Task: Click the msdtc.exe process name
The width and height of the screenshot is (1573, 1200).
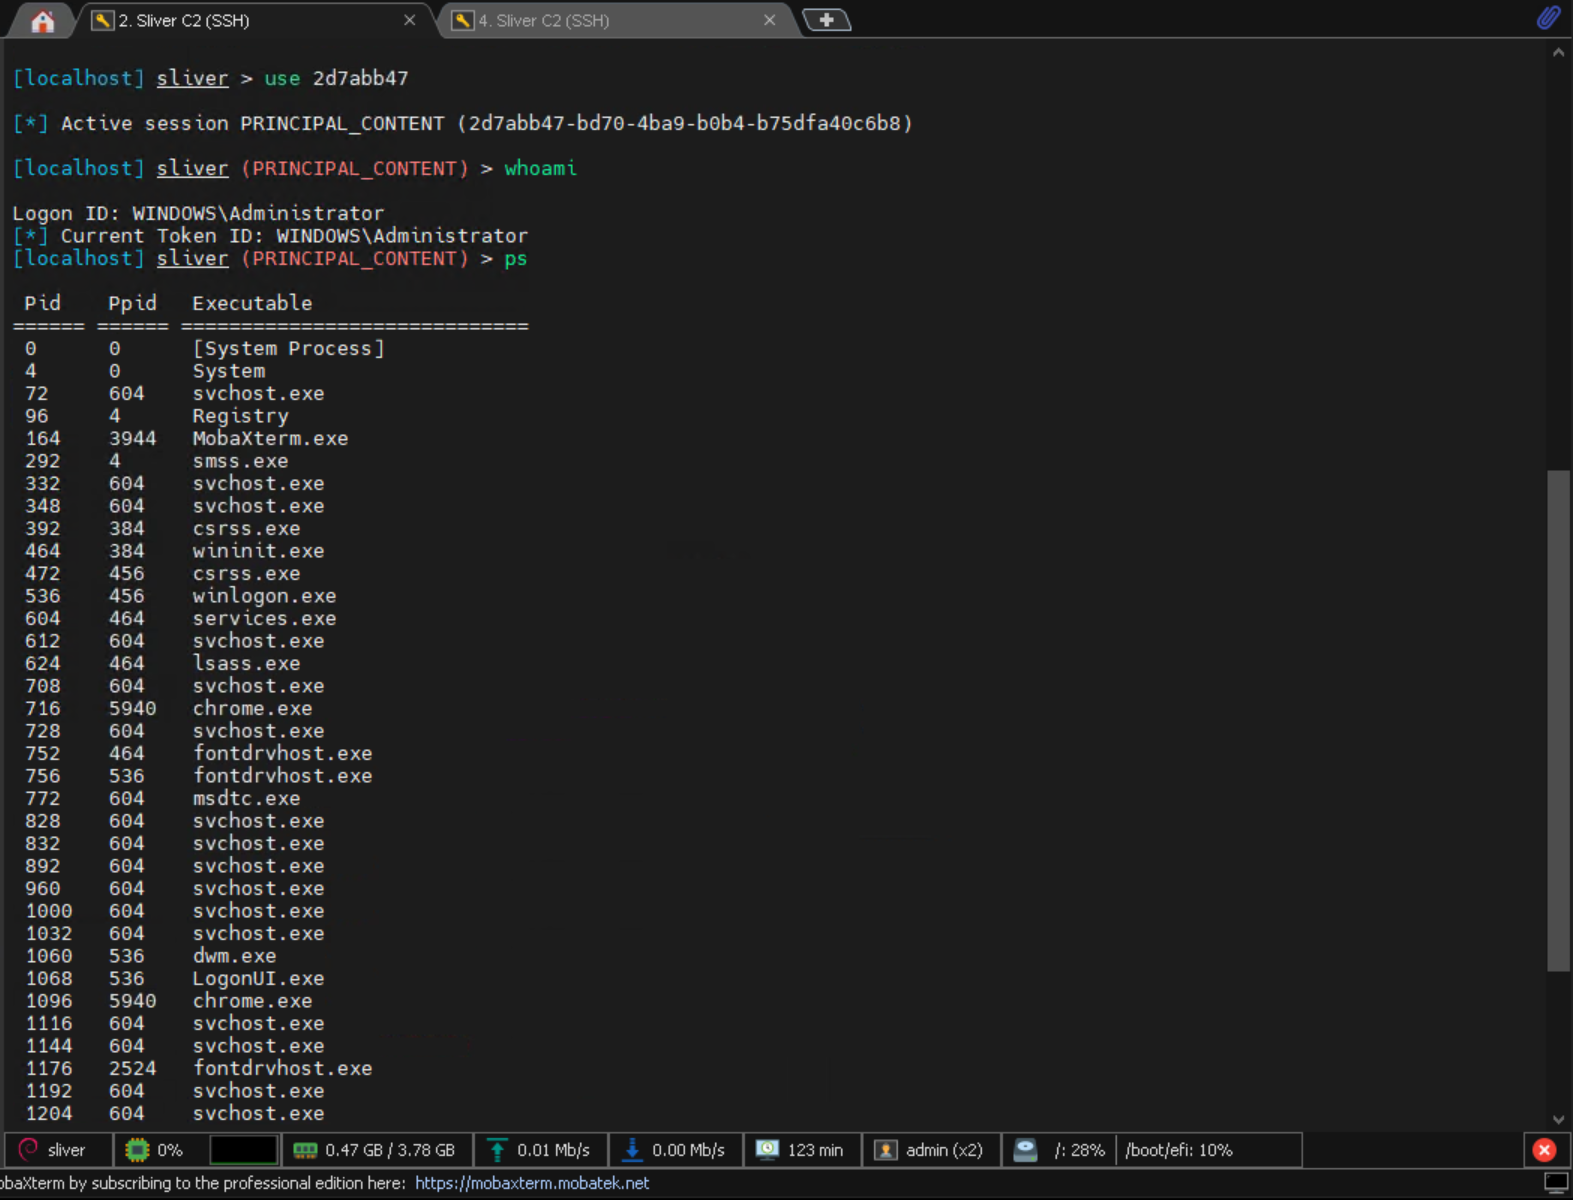Action: pos(246,798)
